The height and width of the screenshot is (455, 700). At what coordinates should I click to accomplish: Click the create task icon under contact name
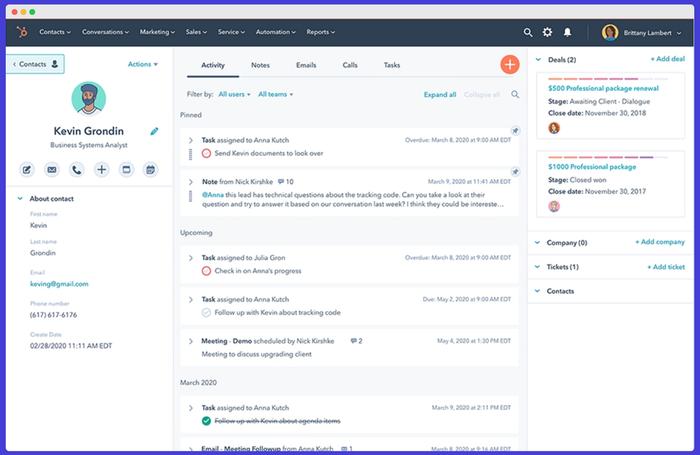(x=126, y=170)
